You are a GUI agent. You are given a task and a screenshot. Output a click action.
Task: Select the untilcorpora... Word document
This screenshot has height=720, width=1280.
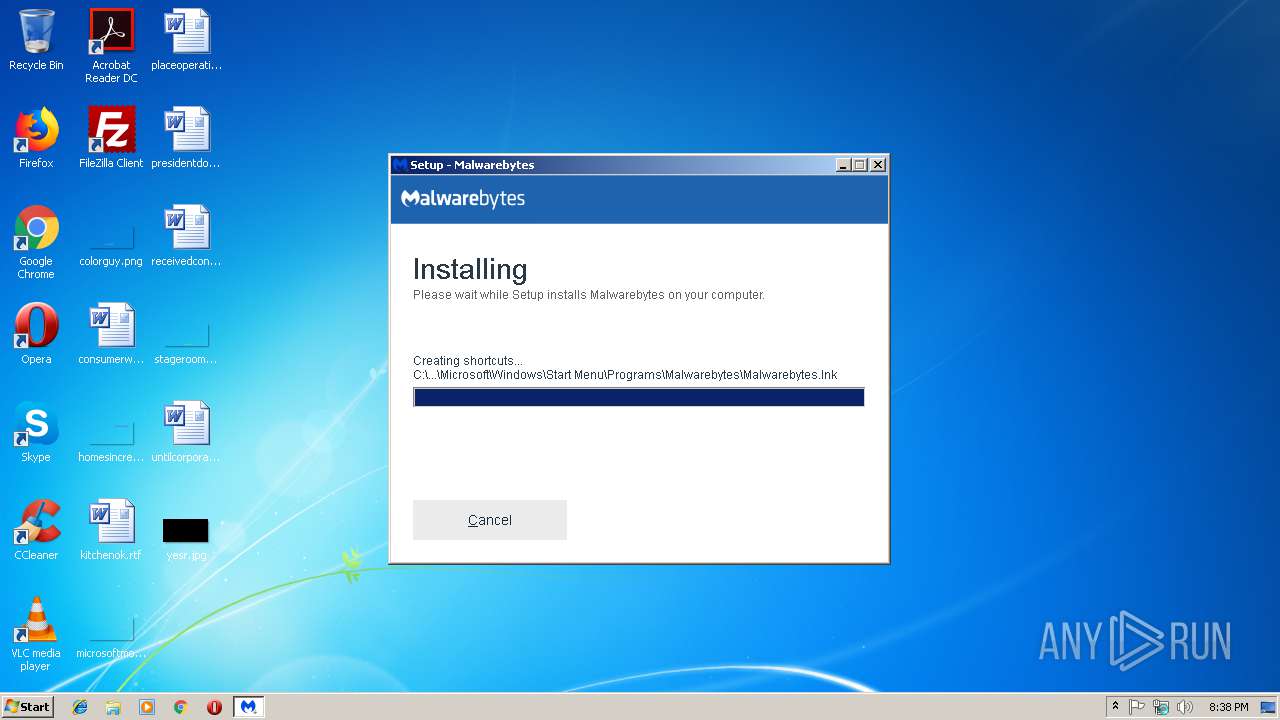click(x=187, y=432)
